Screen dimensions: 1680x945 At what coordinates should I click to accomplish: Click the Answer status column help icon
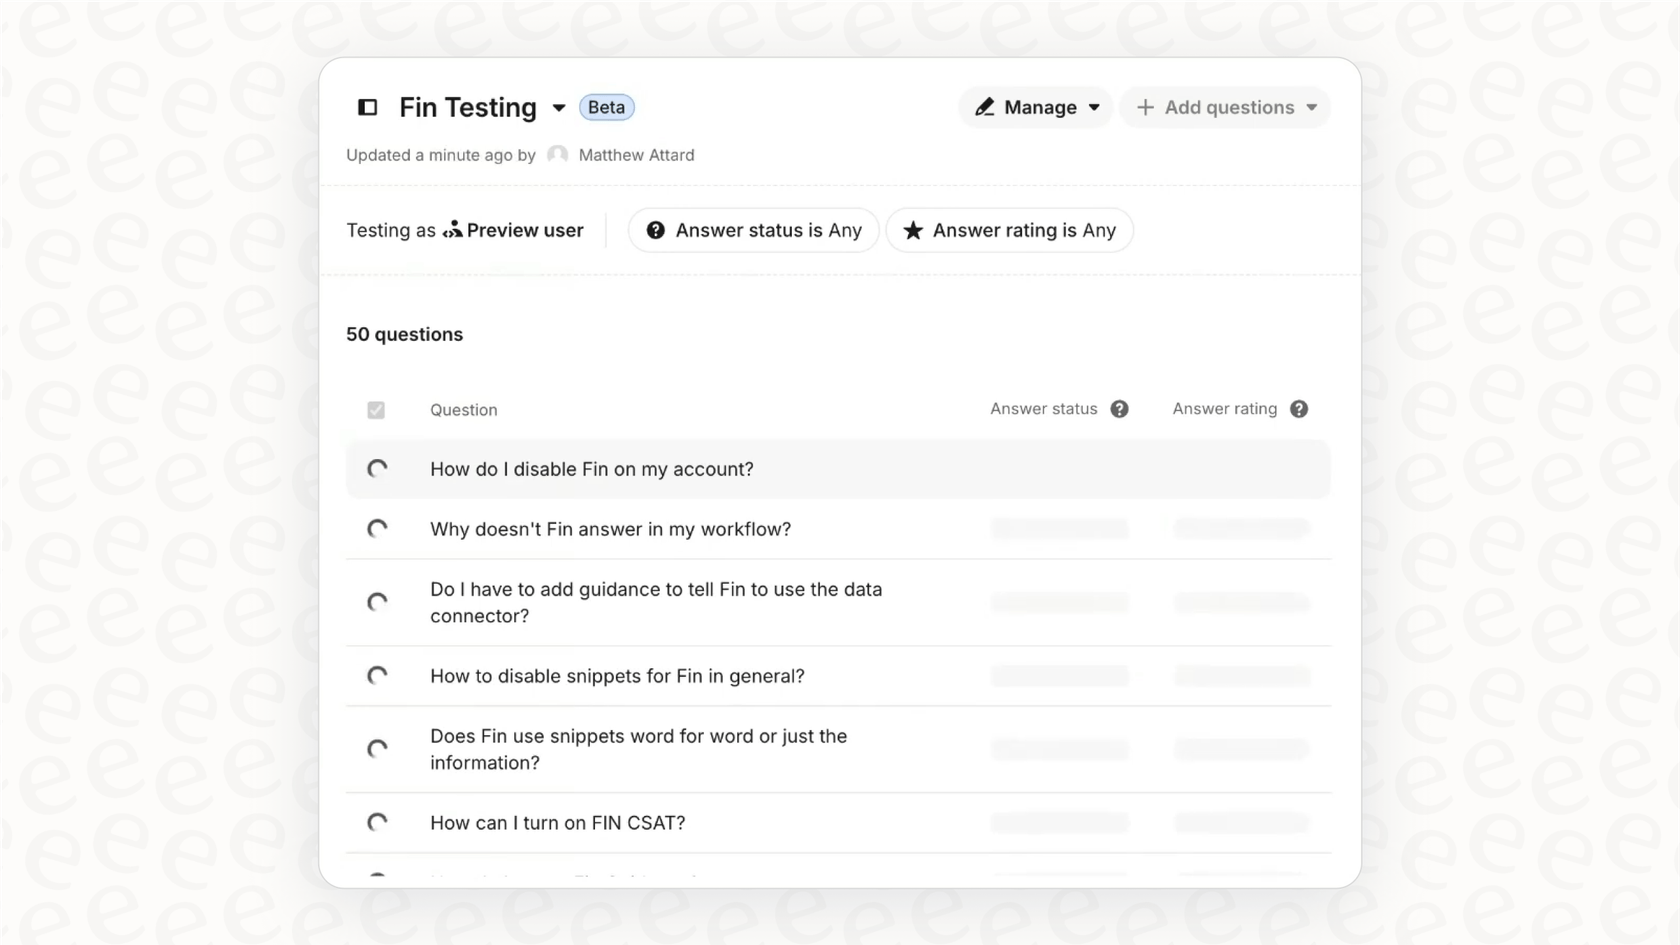pos(1119,409)
